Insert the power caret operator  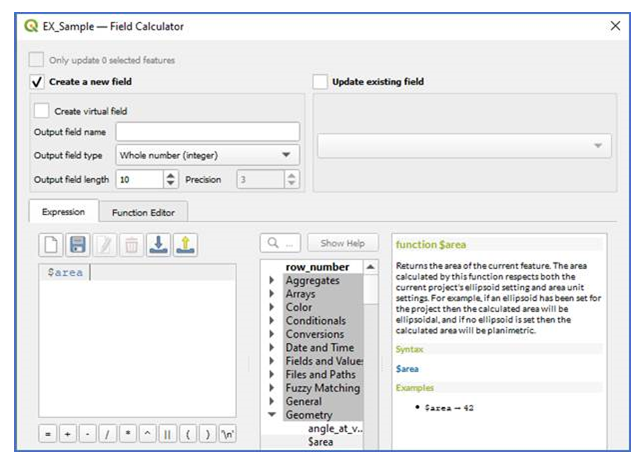148,434
